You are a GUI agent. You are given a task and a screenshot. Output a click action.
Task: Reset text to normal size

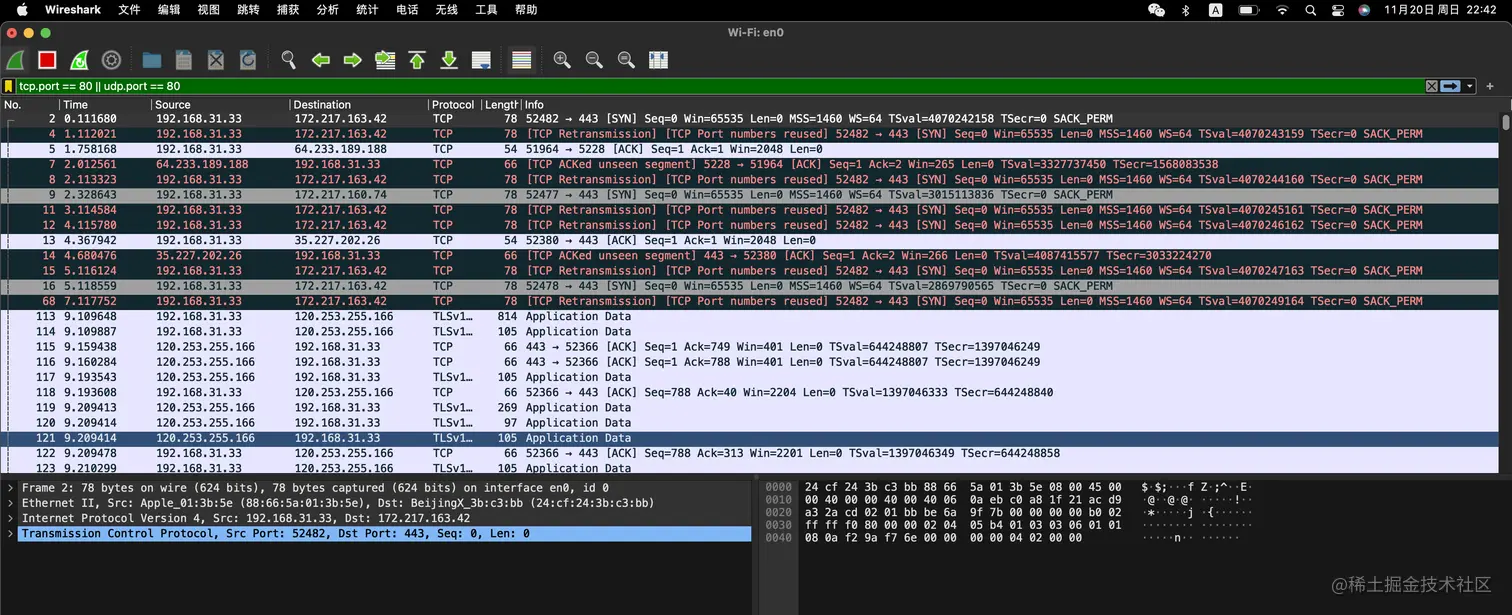pos(626,60)
